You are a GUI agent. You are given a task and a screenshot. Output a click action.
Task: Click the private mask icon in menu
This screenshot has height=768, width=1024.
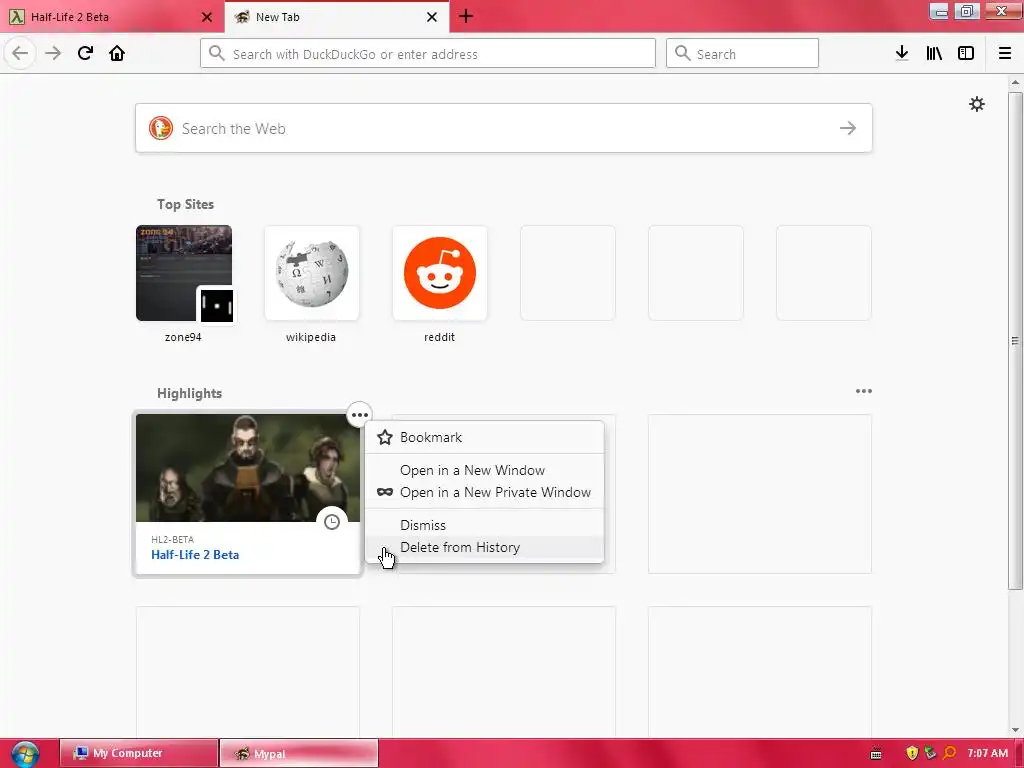point(385,492)
